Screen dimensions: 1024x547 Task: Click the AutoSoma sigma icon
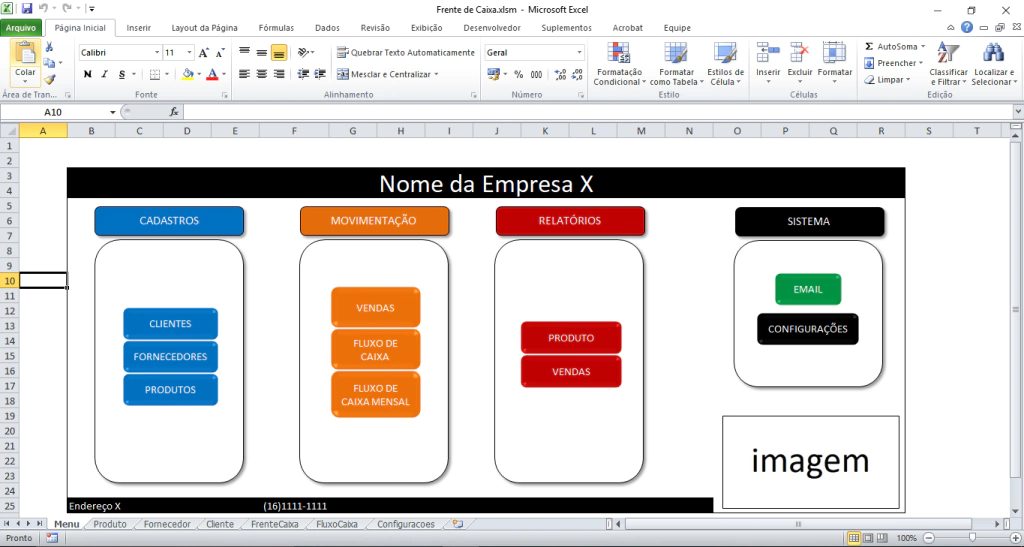[x=869, y=47]
